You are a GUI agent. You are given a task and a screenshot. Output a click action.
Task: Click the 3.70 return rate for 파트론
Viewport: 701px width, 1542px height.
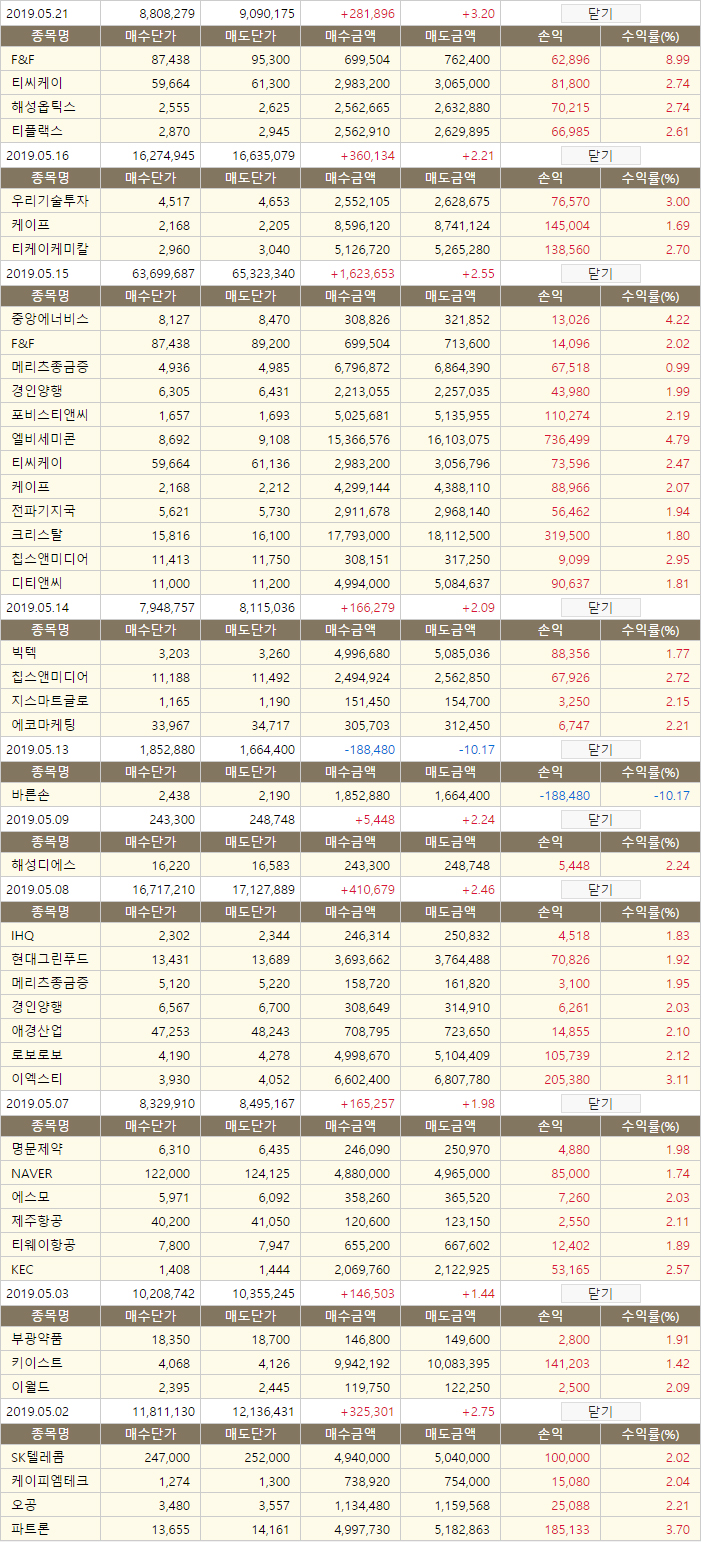pyautogui.click(x=678, y=1529)
